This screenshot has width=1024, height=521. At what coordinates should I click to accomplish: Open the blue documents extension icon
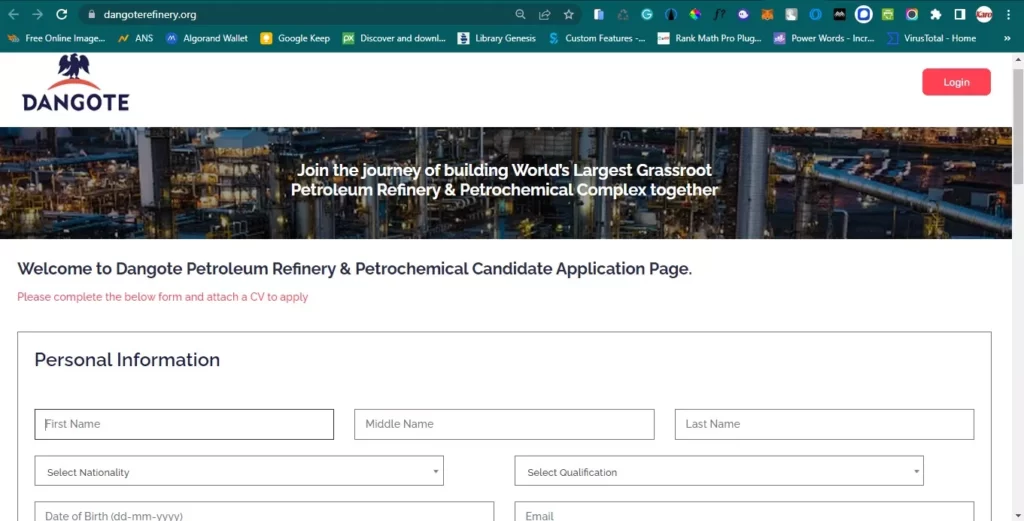(598, 14)
